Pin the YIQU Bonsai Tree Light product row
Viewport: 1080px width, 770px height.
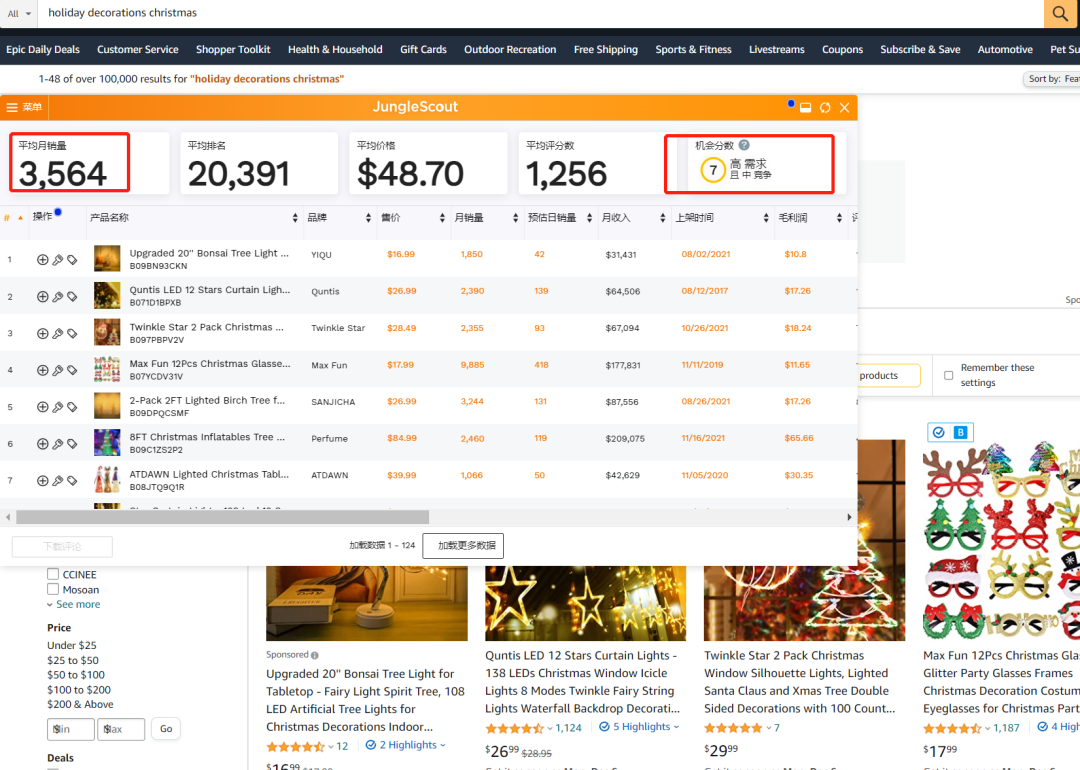pyautogui.click(x=58, y=260)
